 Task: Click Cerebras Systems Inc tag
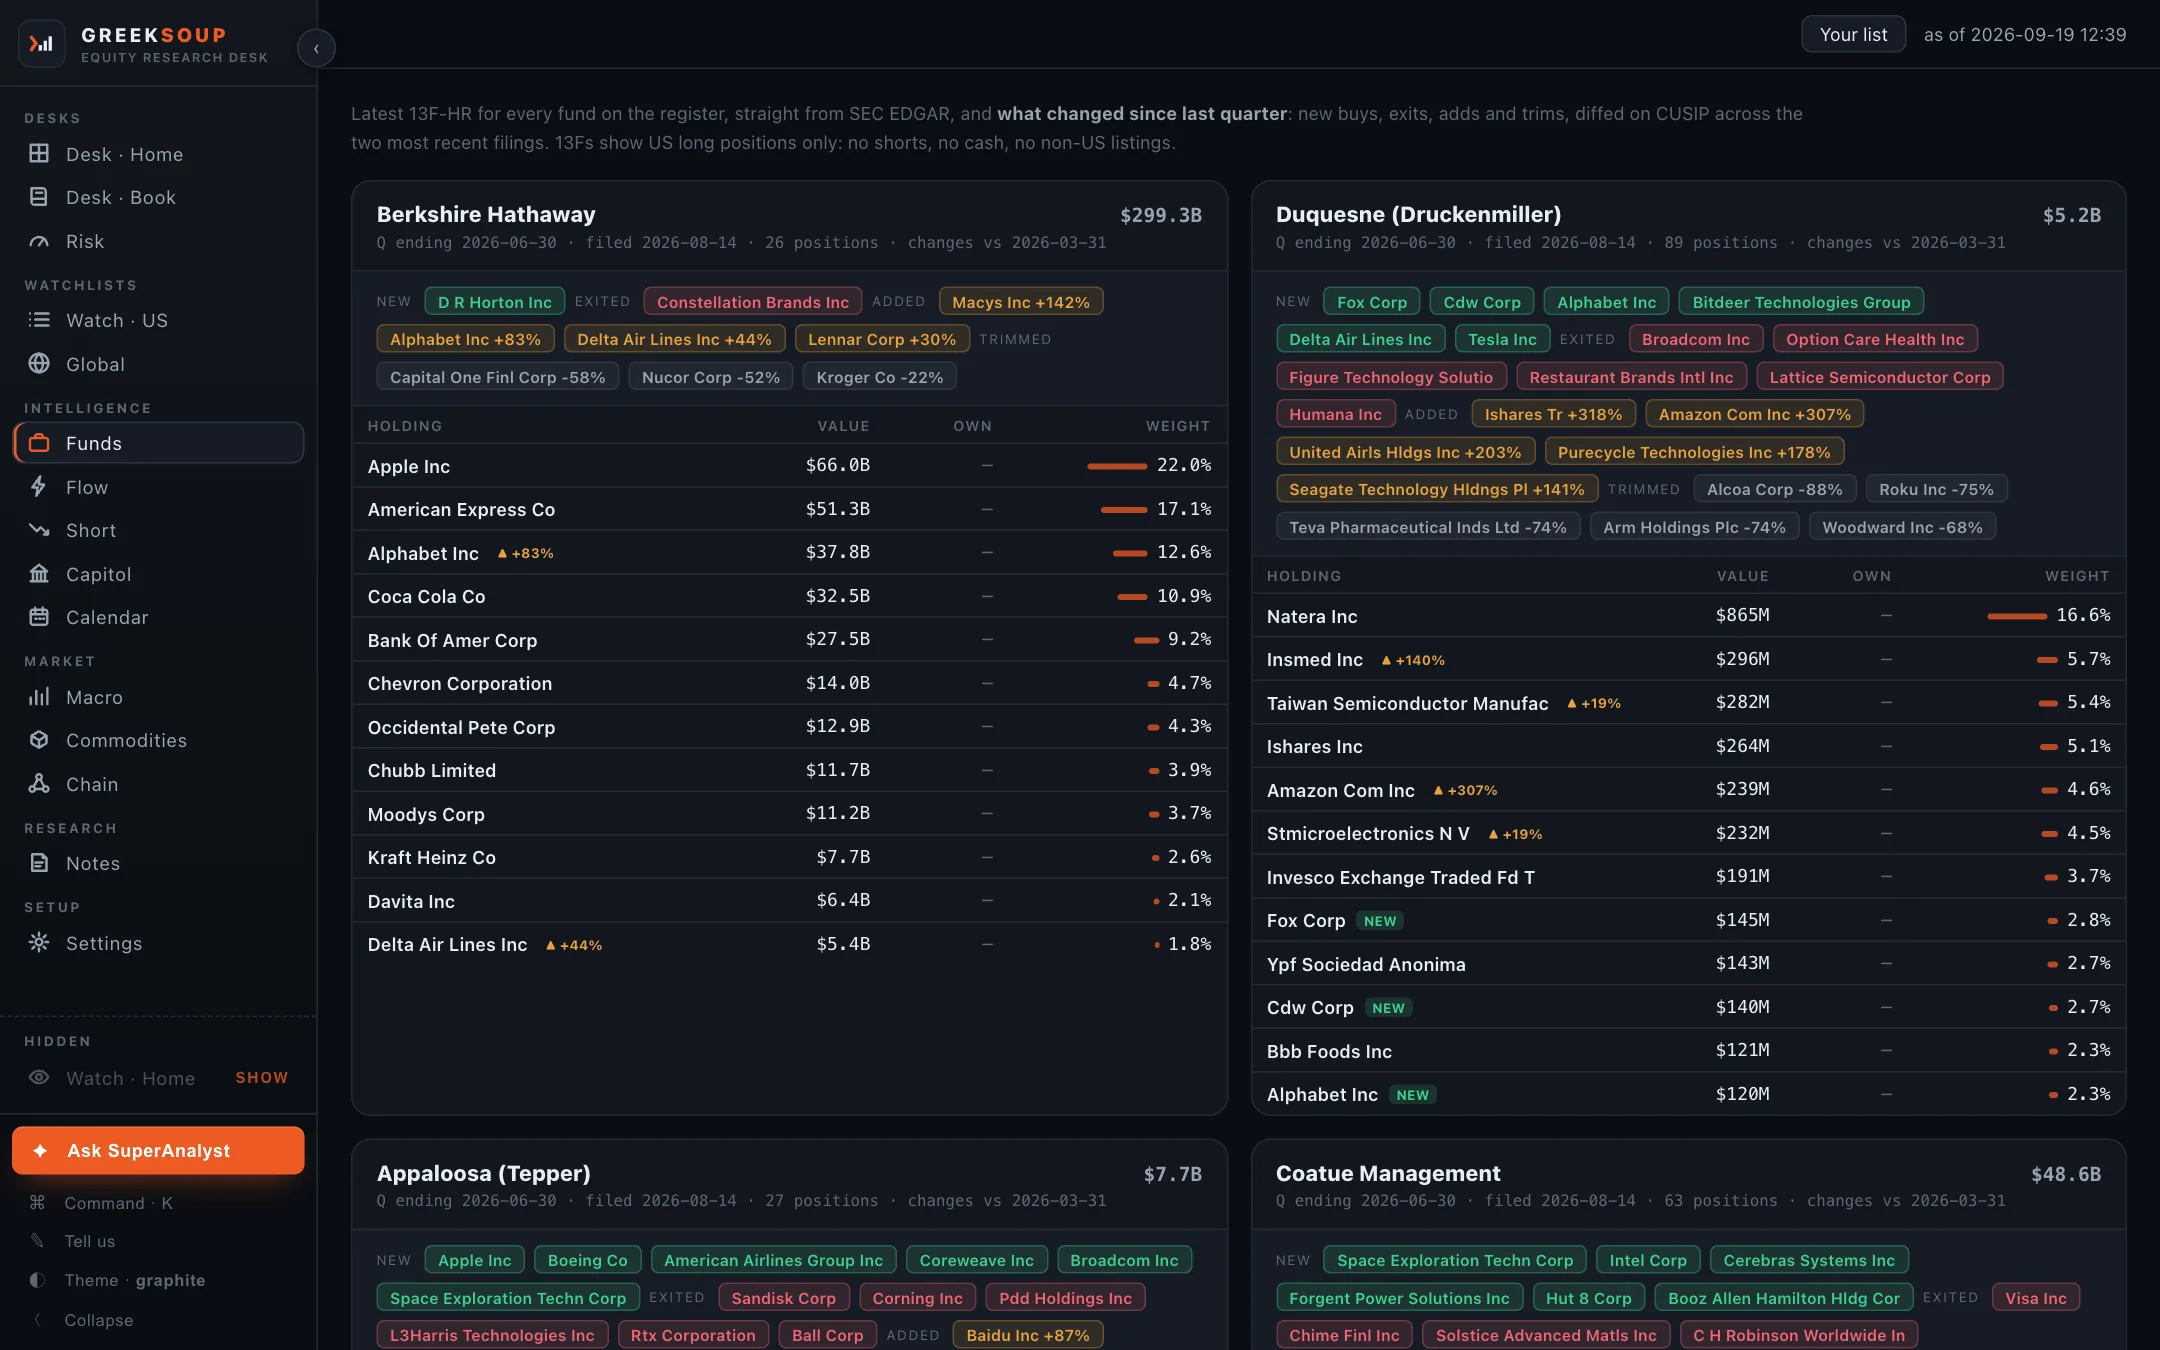click(x=1809, y=1260)
